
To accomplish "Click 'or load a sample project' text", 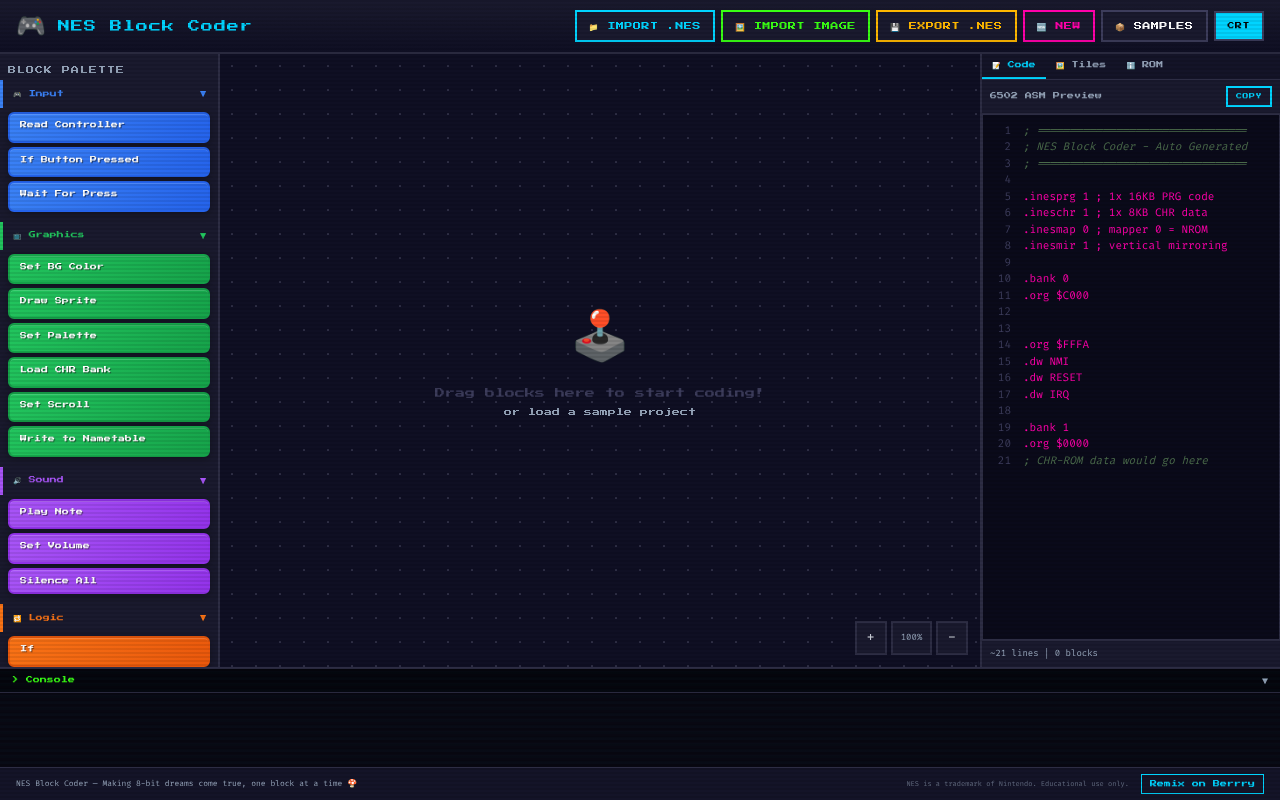I will [x=599, y=412].
